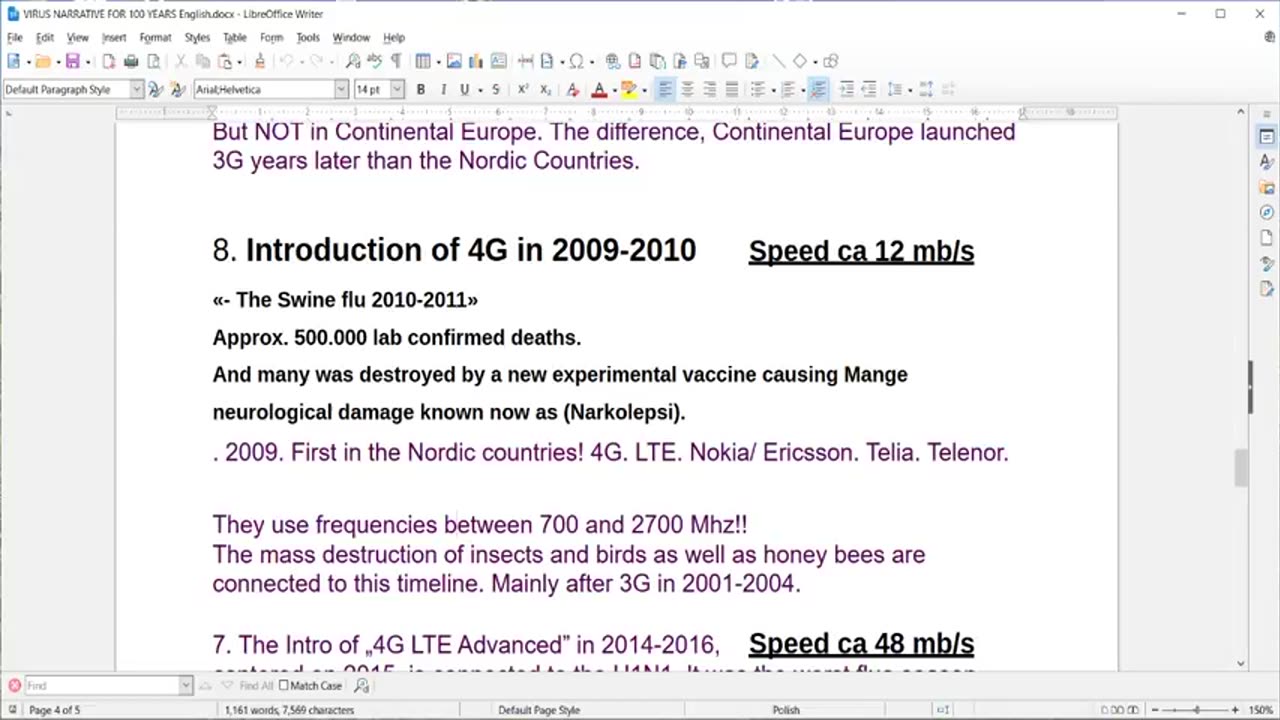Expand the paste options dropdown arrow
The height and width of the screenshot is (720, 1280).
point(240,61)
